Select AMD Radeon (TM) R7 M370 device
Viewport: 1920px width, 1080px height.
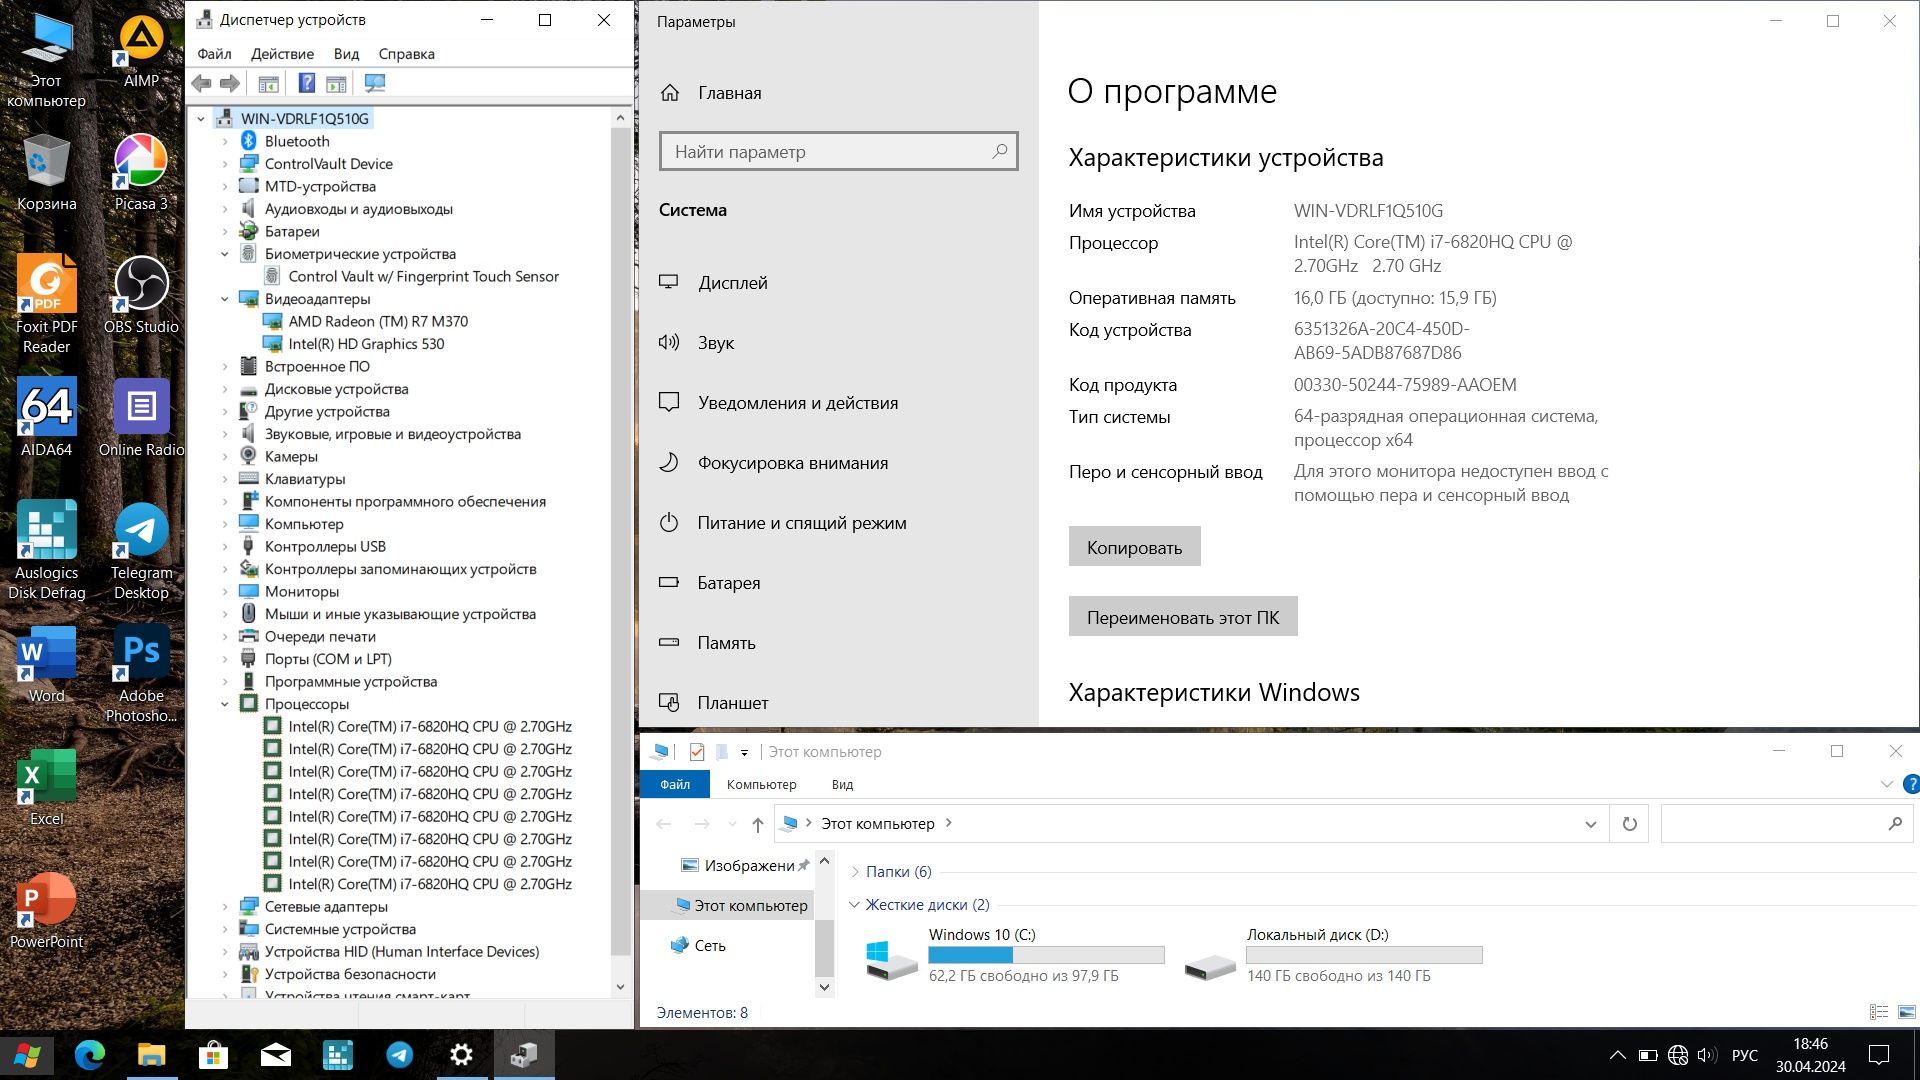pyautogui.click(x=377, y=321)
